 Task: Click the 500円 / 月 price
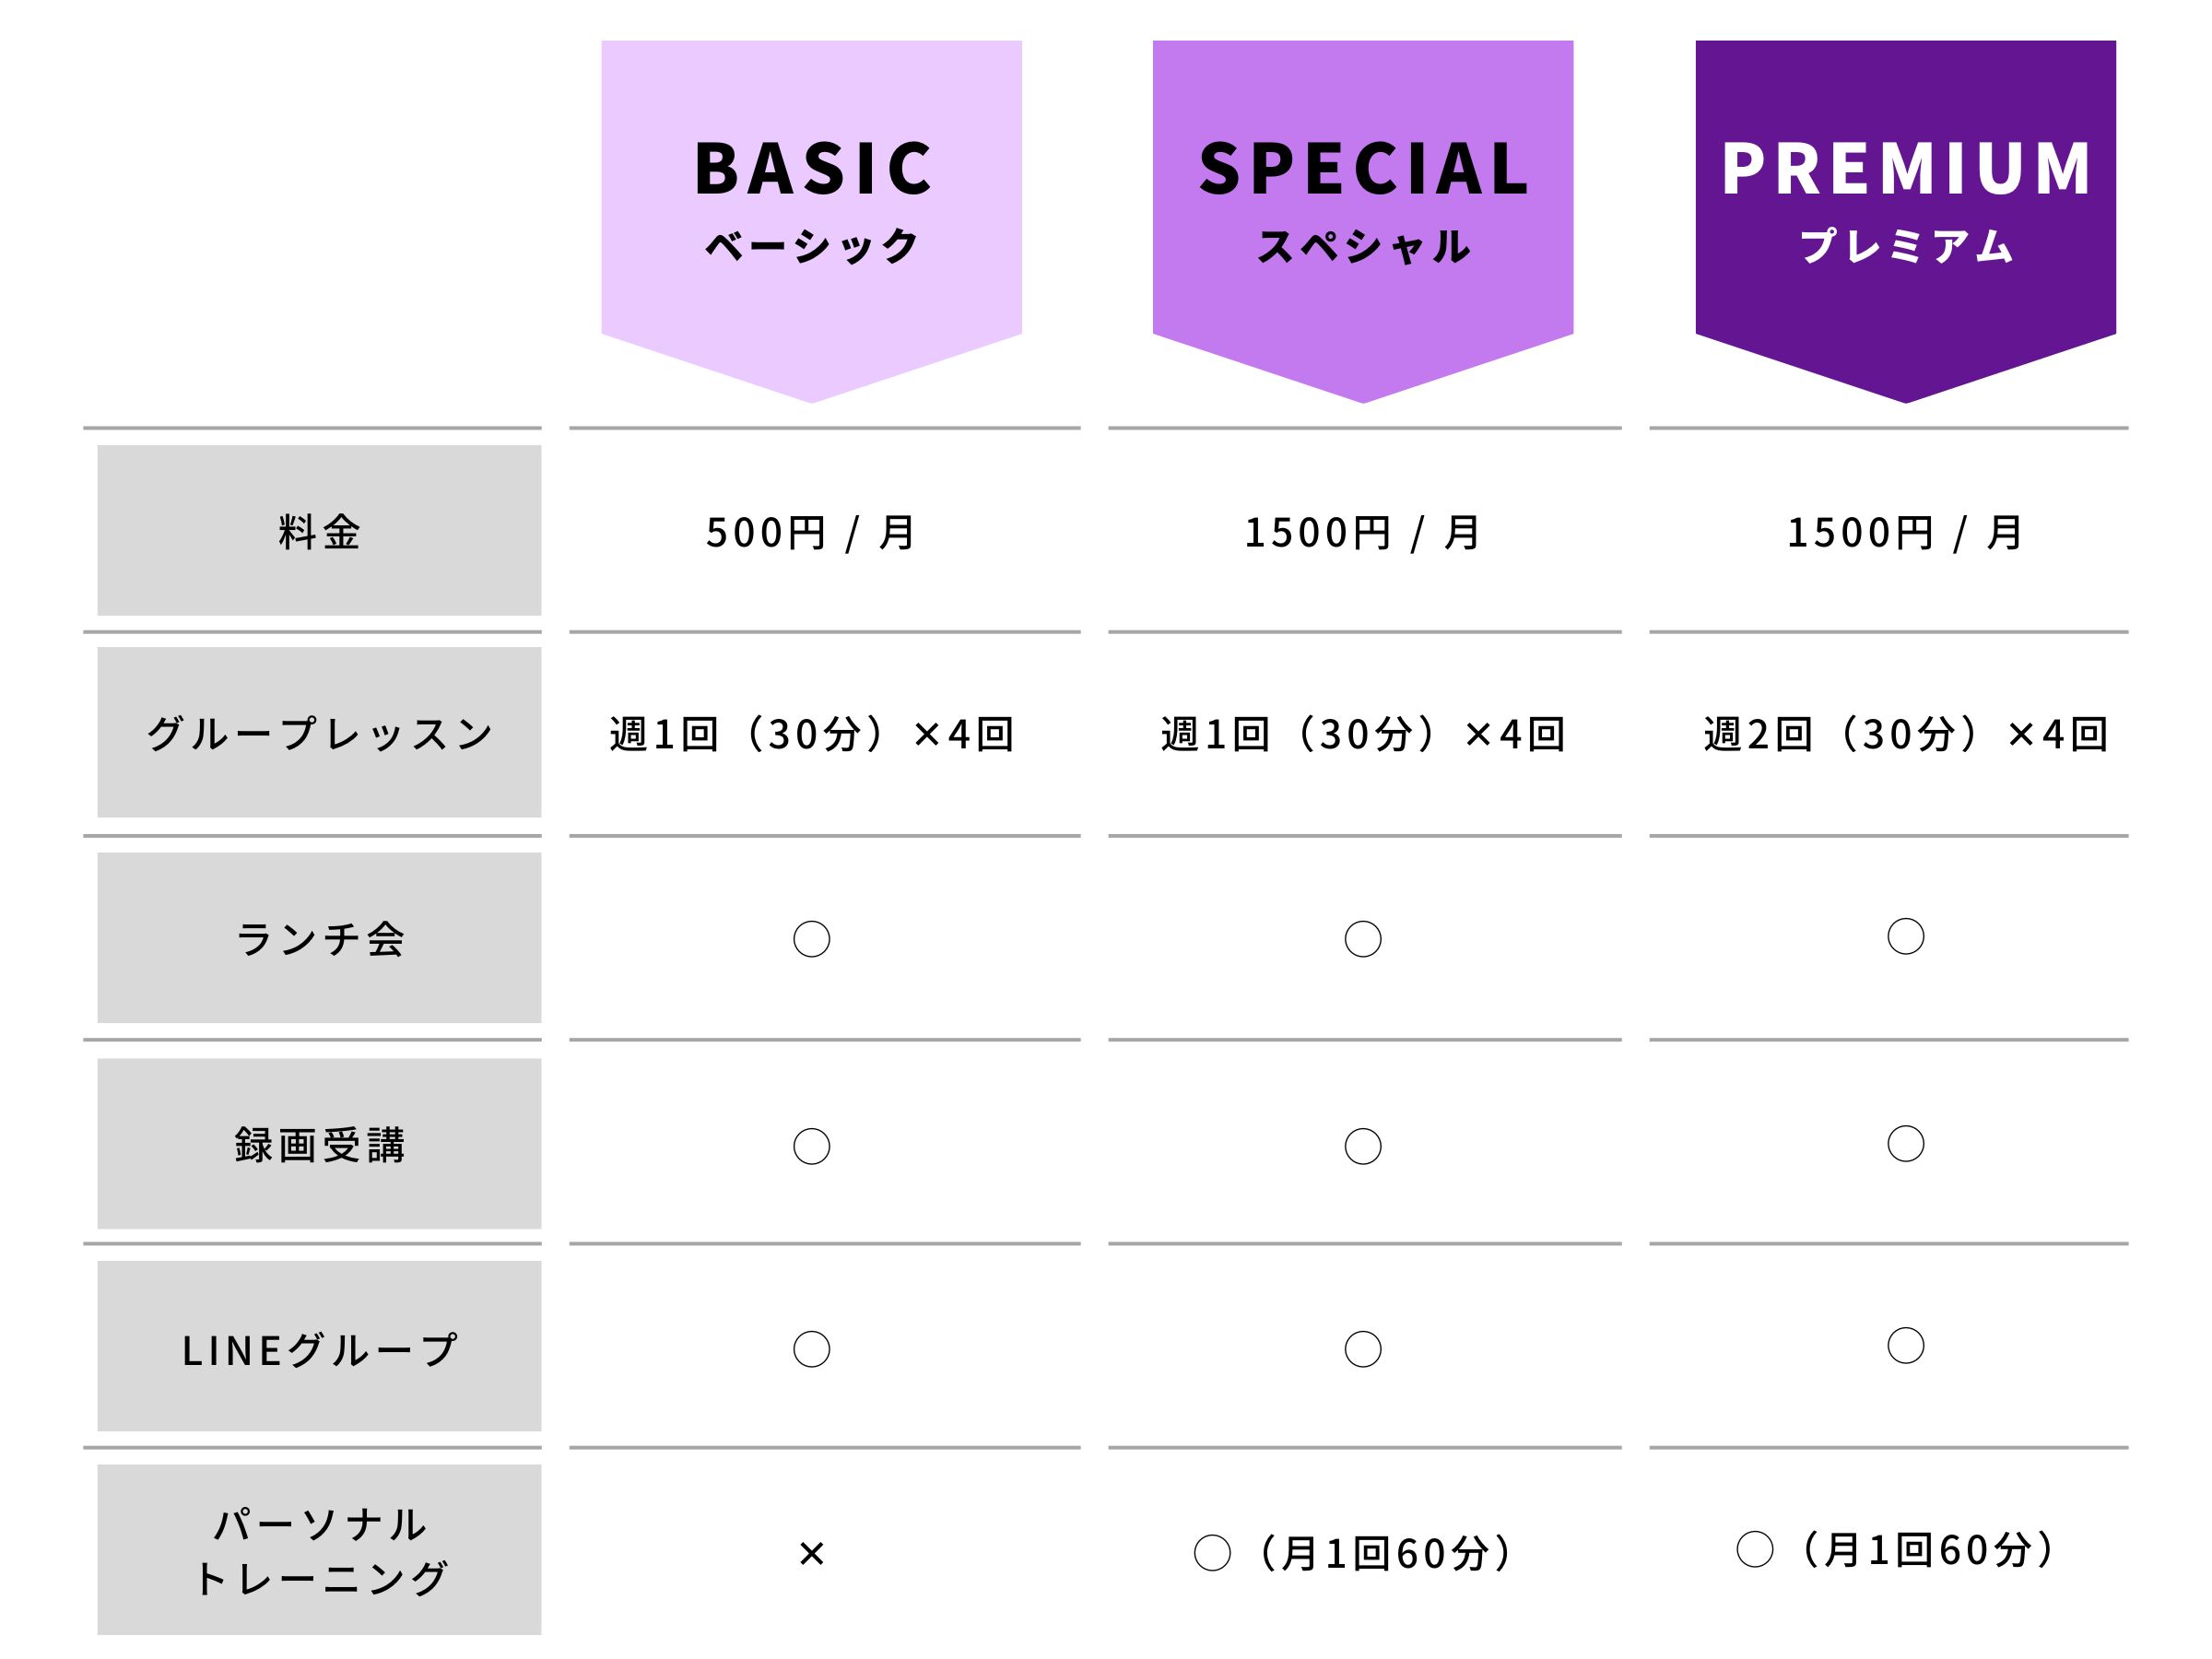pos(811,532)
